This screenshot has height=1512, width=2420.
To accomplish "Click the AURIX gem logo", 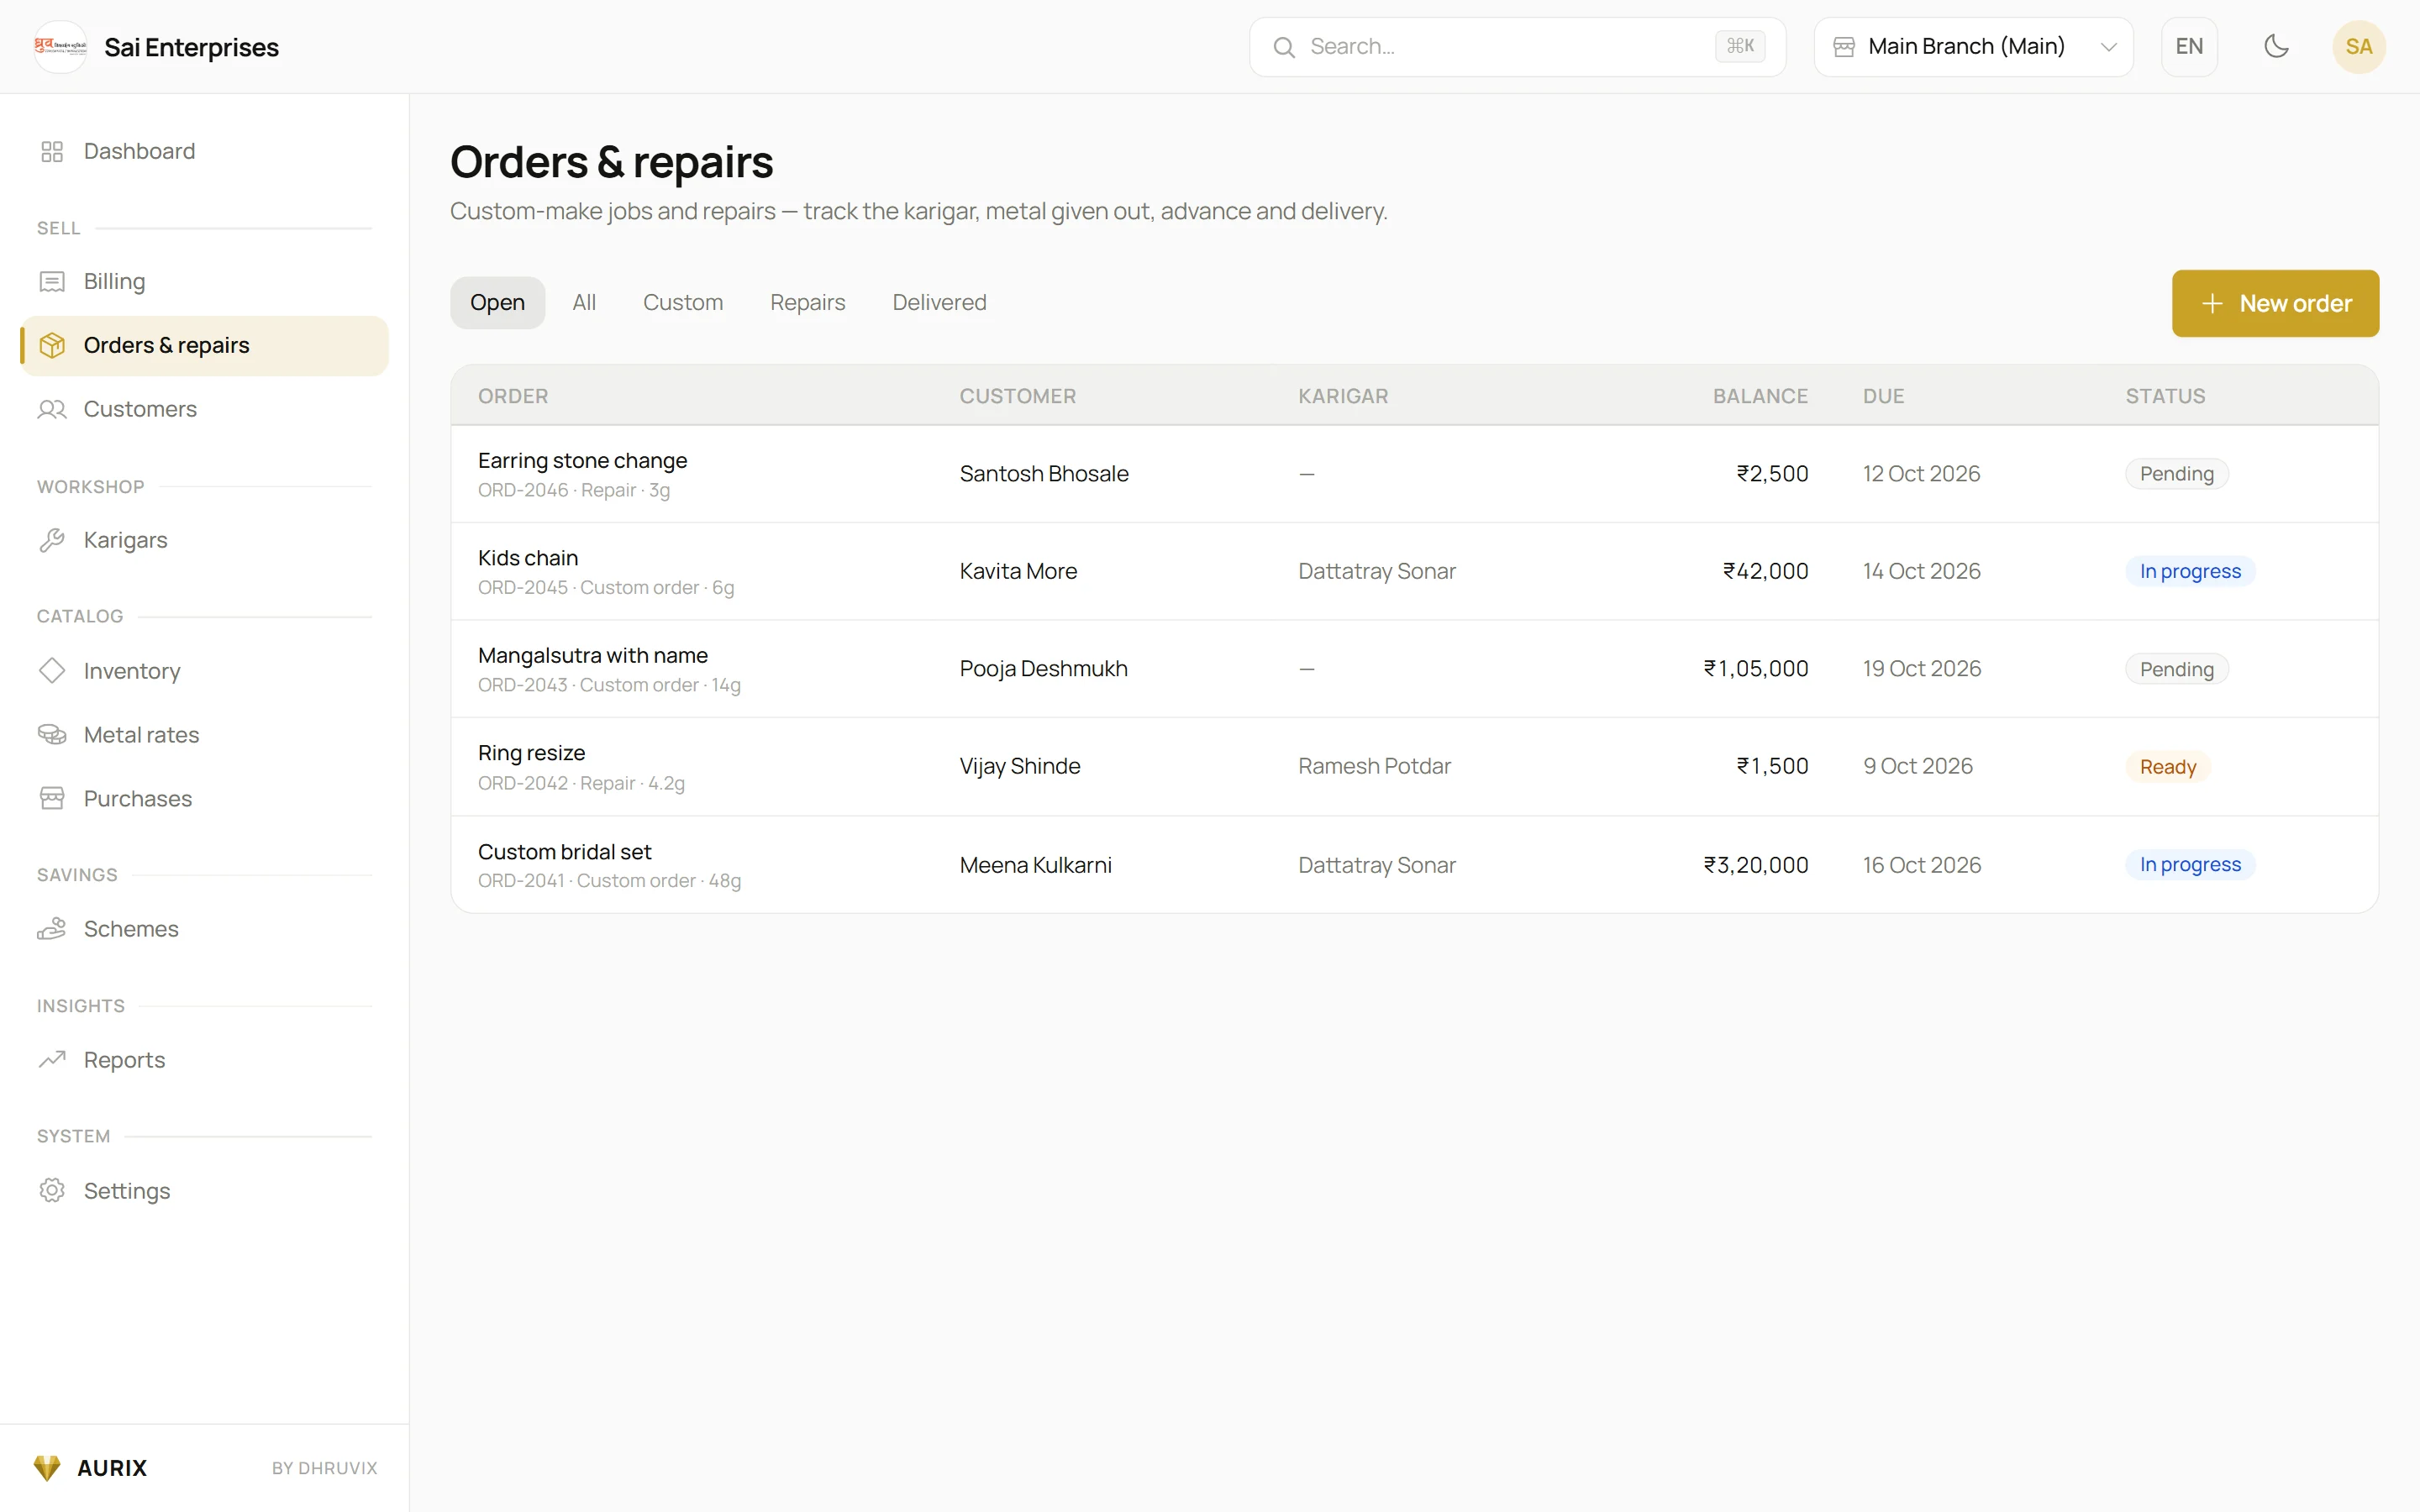I will 47,1467.
